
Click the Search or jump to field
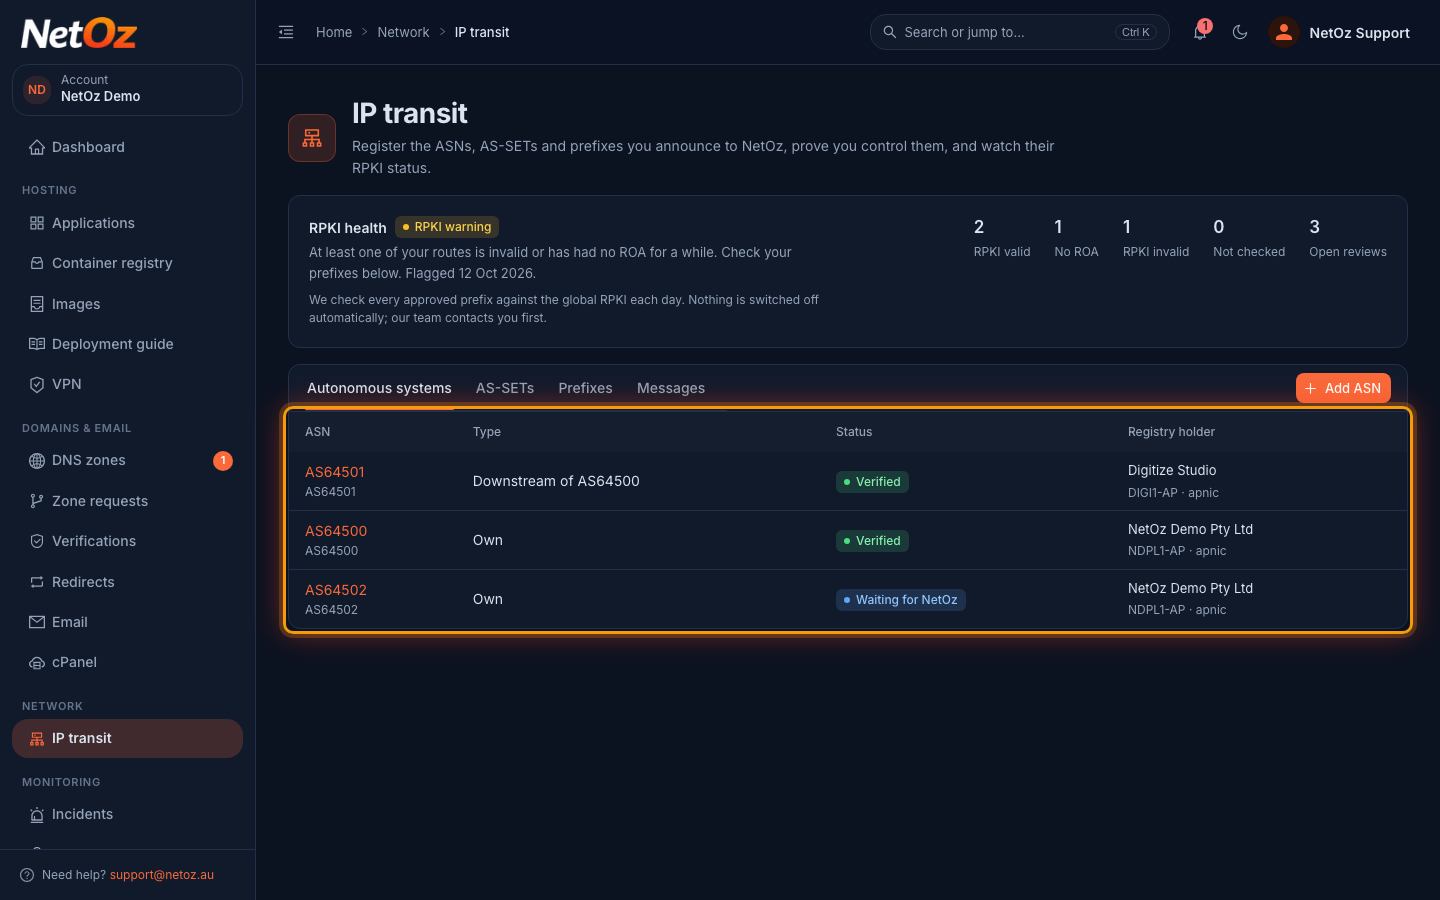click(x=1019, y=32)
